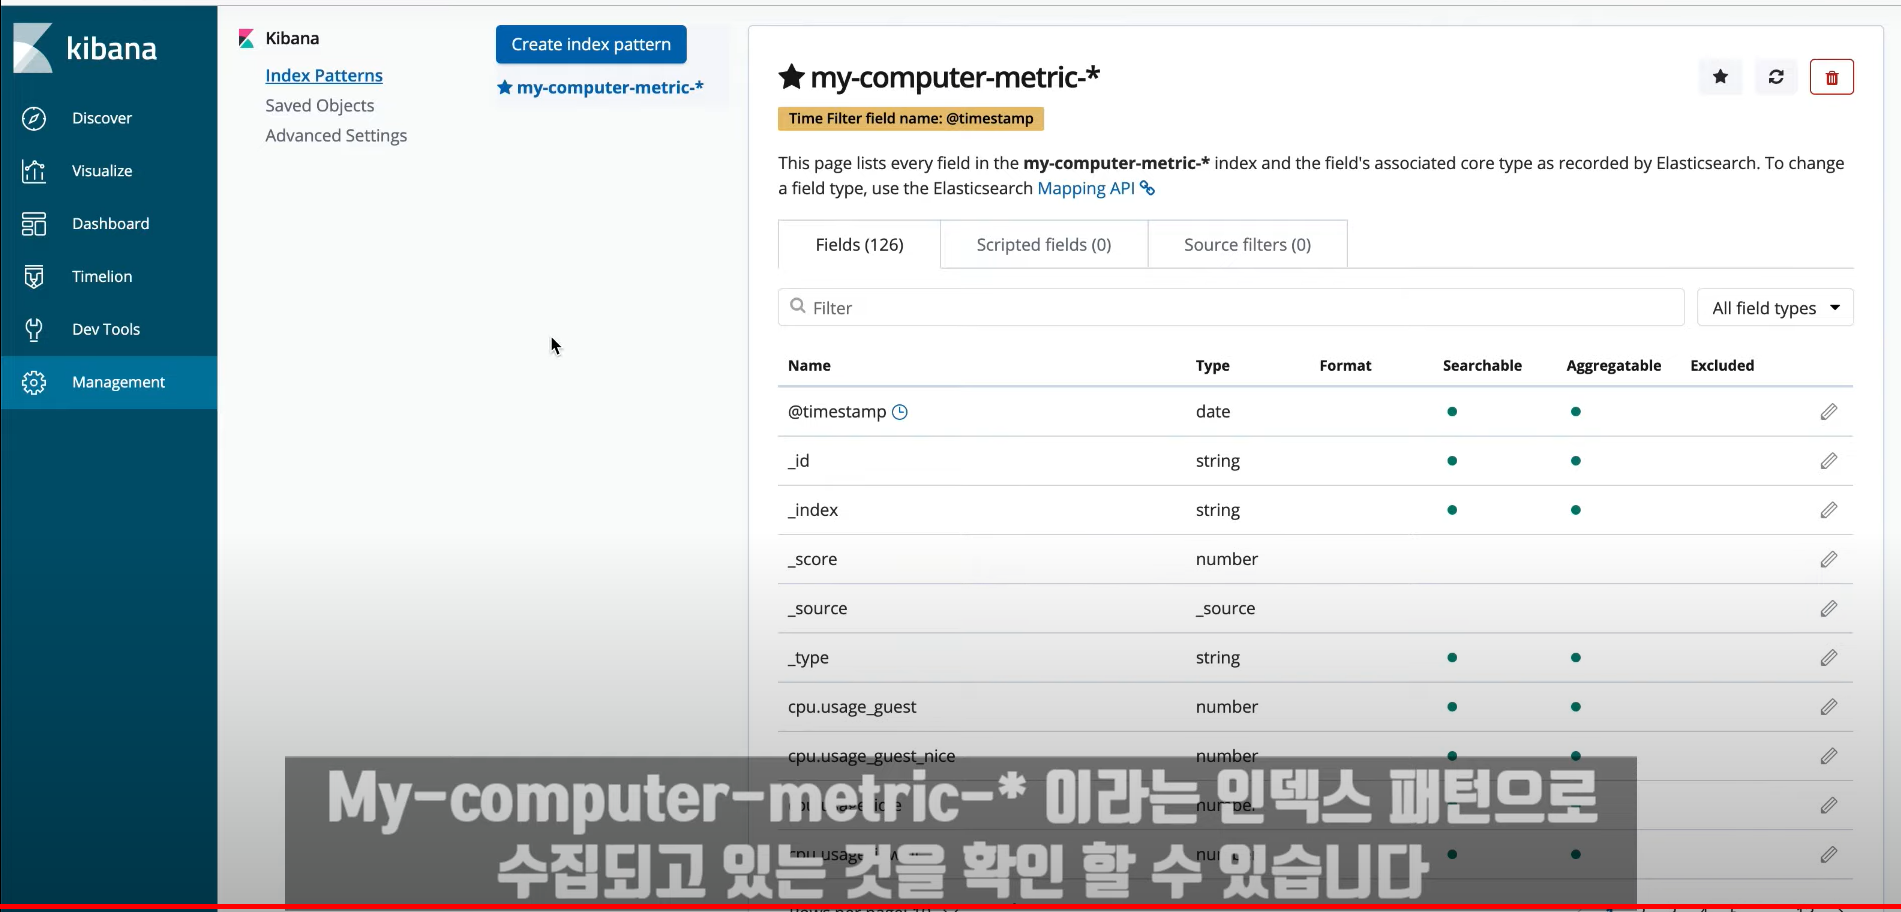Open the Discover compass icon
1901x912 pixels.
tap(34, 118)
